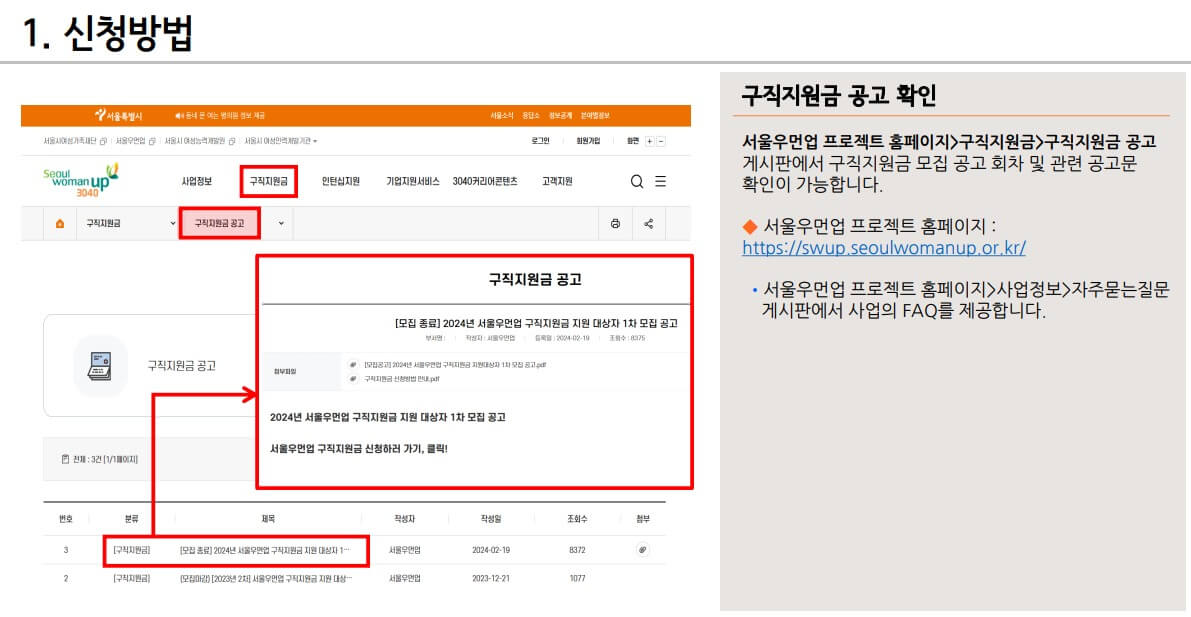Click the 회원가입 link
The height and width of the screenshot is (617, 1191).
click(588, 141)
